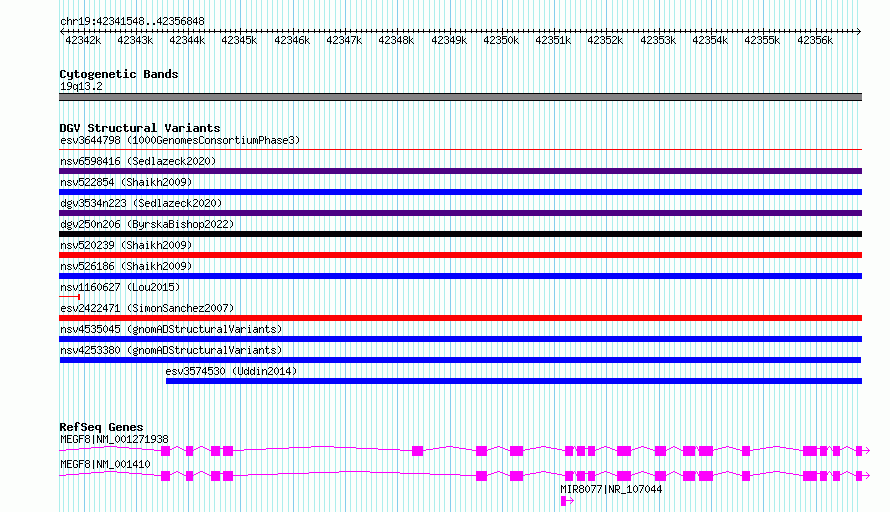Open the MEGF8|NM_001271938 transcript label
The image size is (890, 512).
click(114, 439)
